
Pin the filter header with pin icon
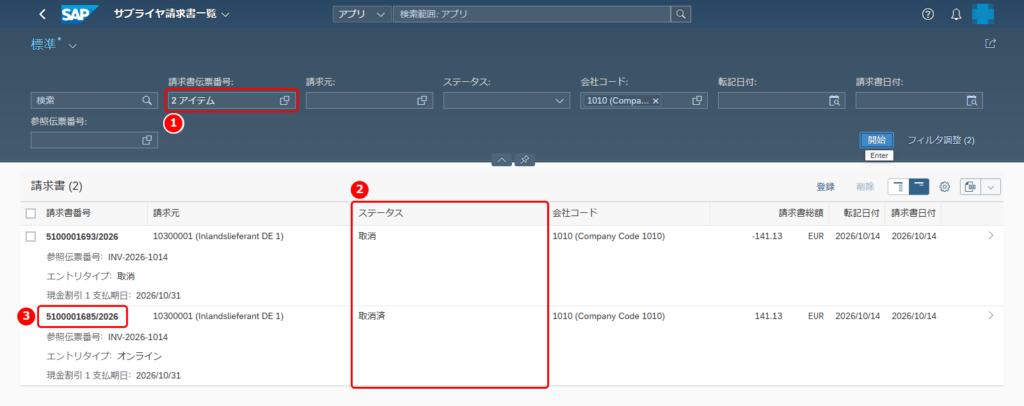click(524, 160)
